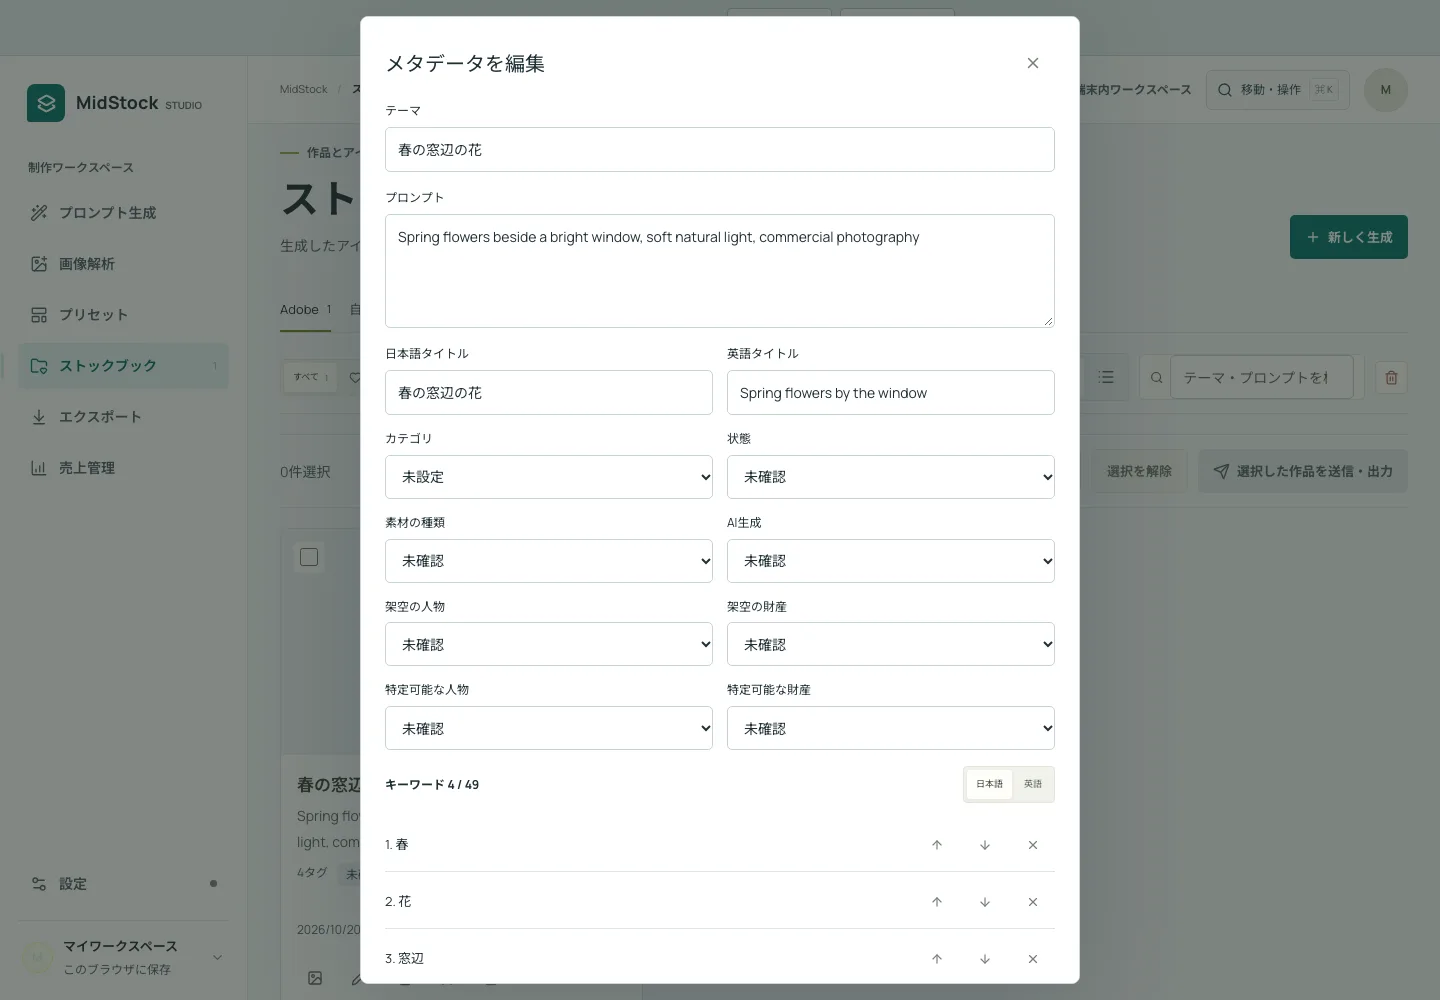1440x1000 pixels.
Task: Tick the artwork card checkbox
Action: coord(309,557)
